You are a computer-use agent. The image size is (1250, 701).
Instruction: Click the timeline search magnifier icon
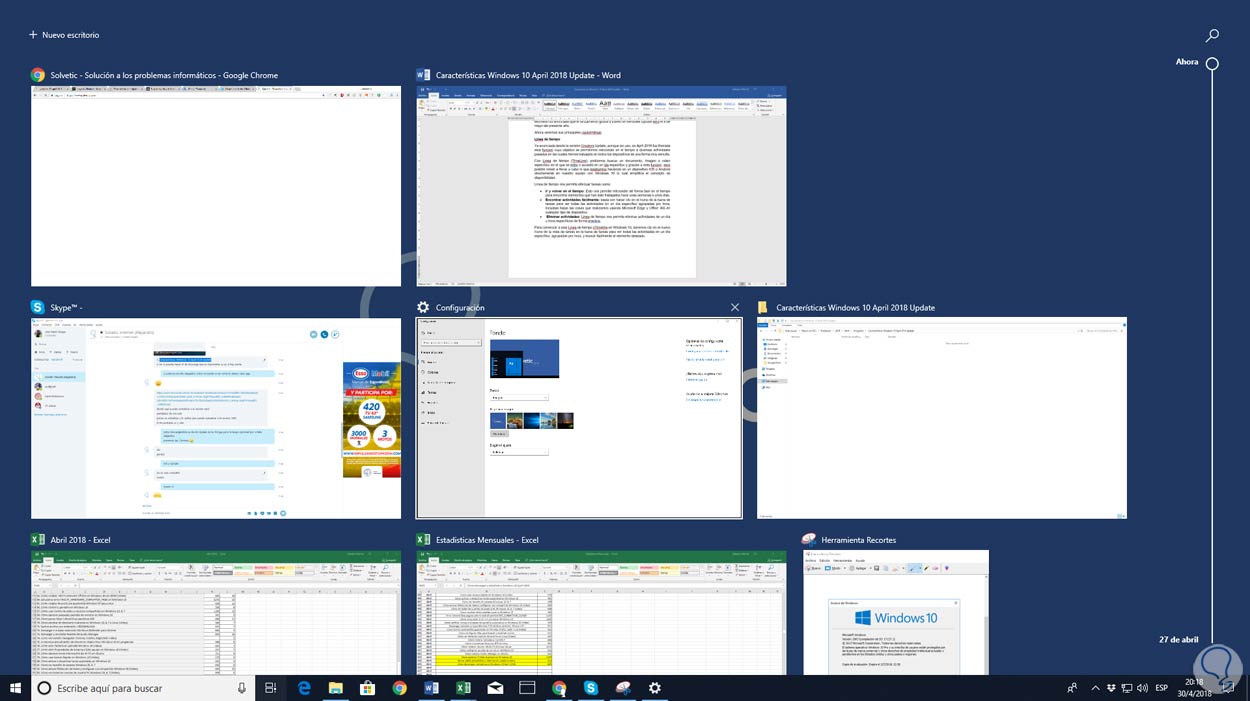click(x=1212, y=35)
